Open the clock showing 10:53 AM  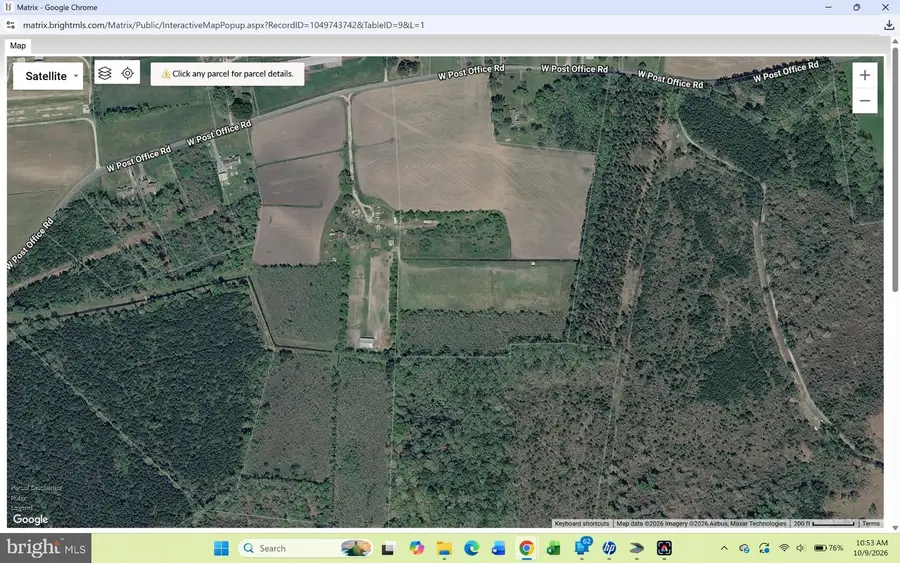click(871, 548)
